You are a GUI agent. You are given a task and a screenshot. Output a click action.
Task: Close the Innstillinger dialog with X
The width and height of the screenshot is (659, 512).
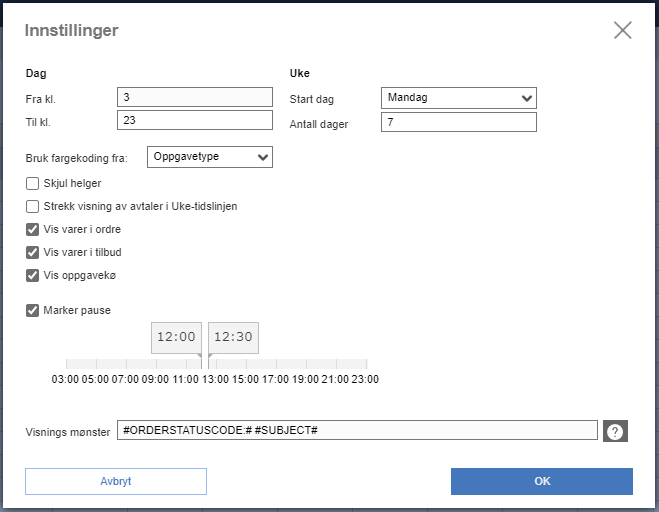[622, 30]
